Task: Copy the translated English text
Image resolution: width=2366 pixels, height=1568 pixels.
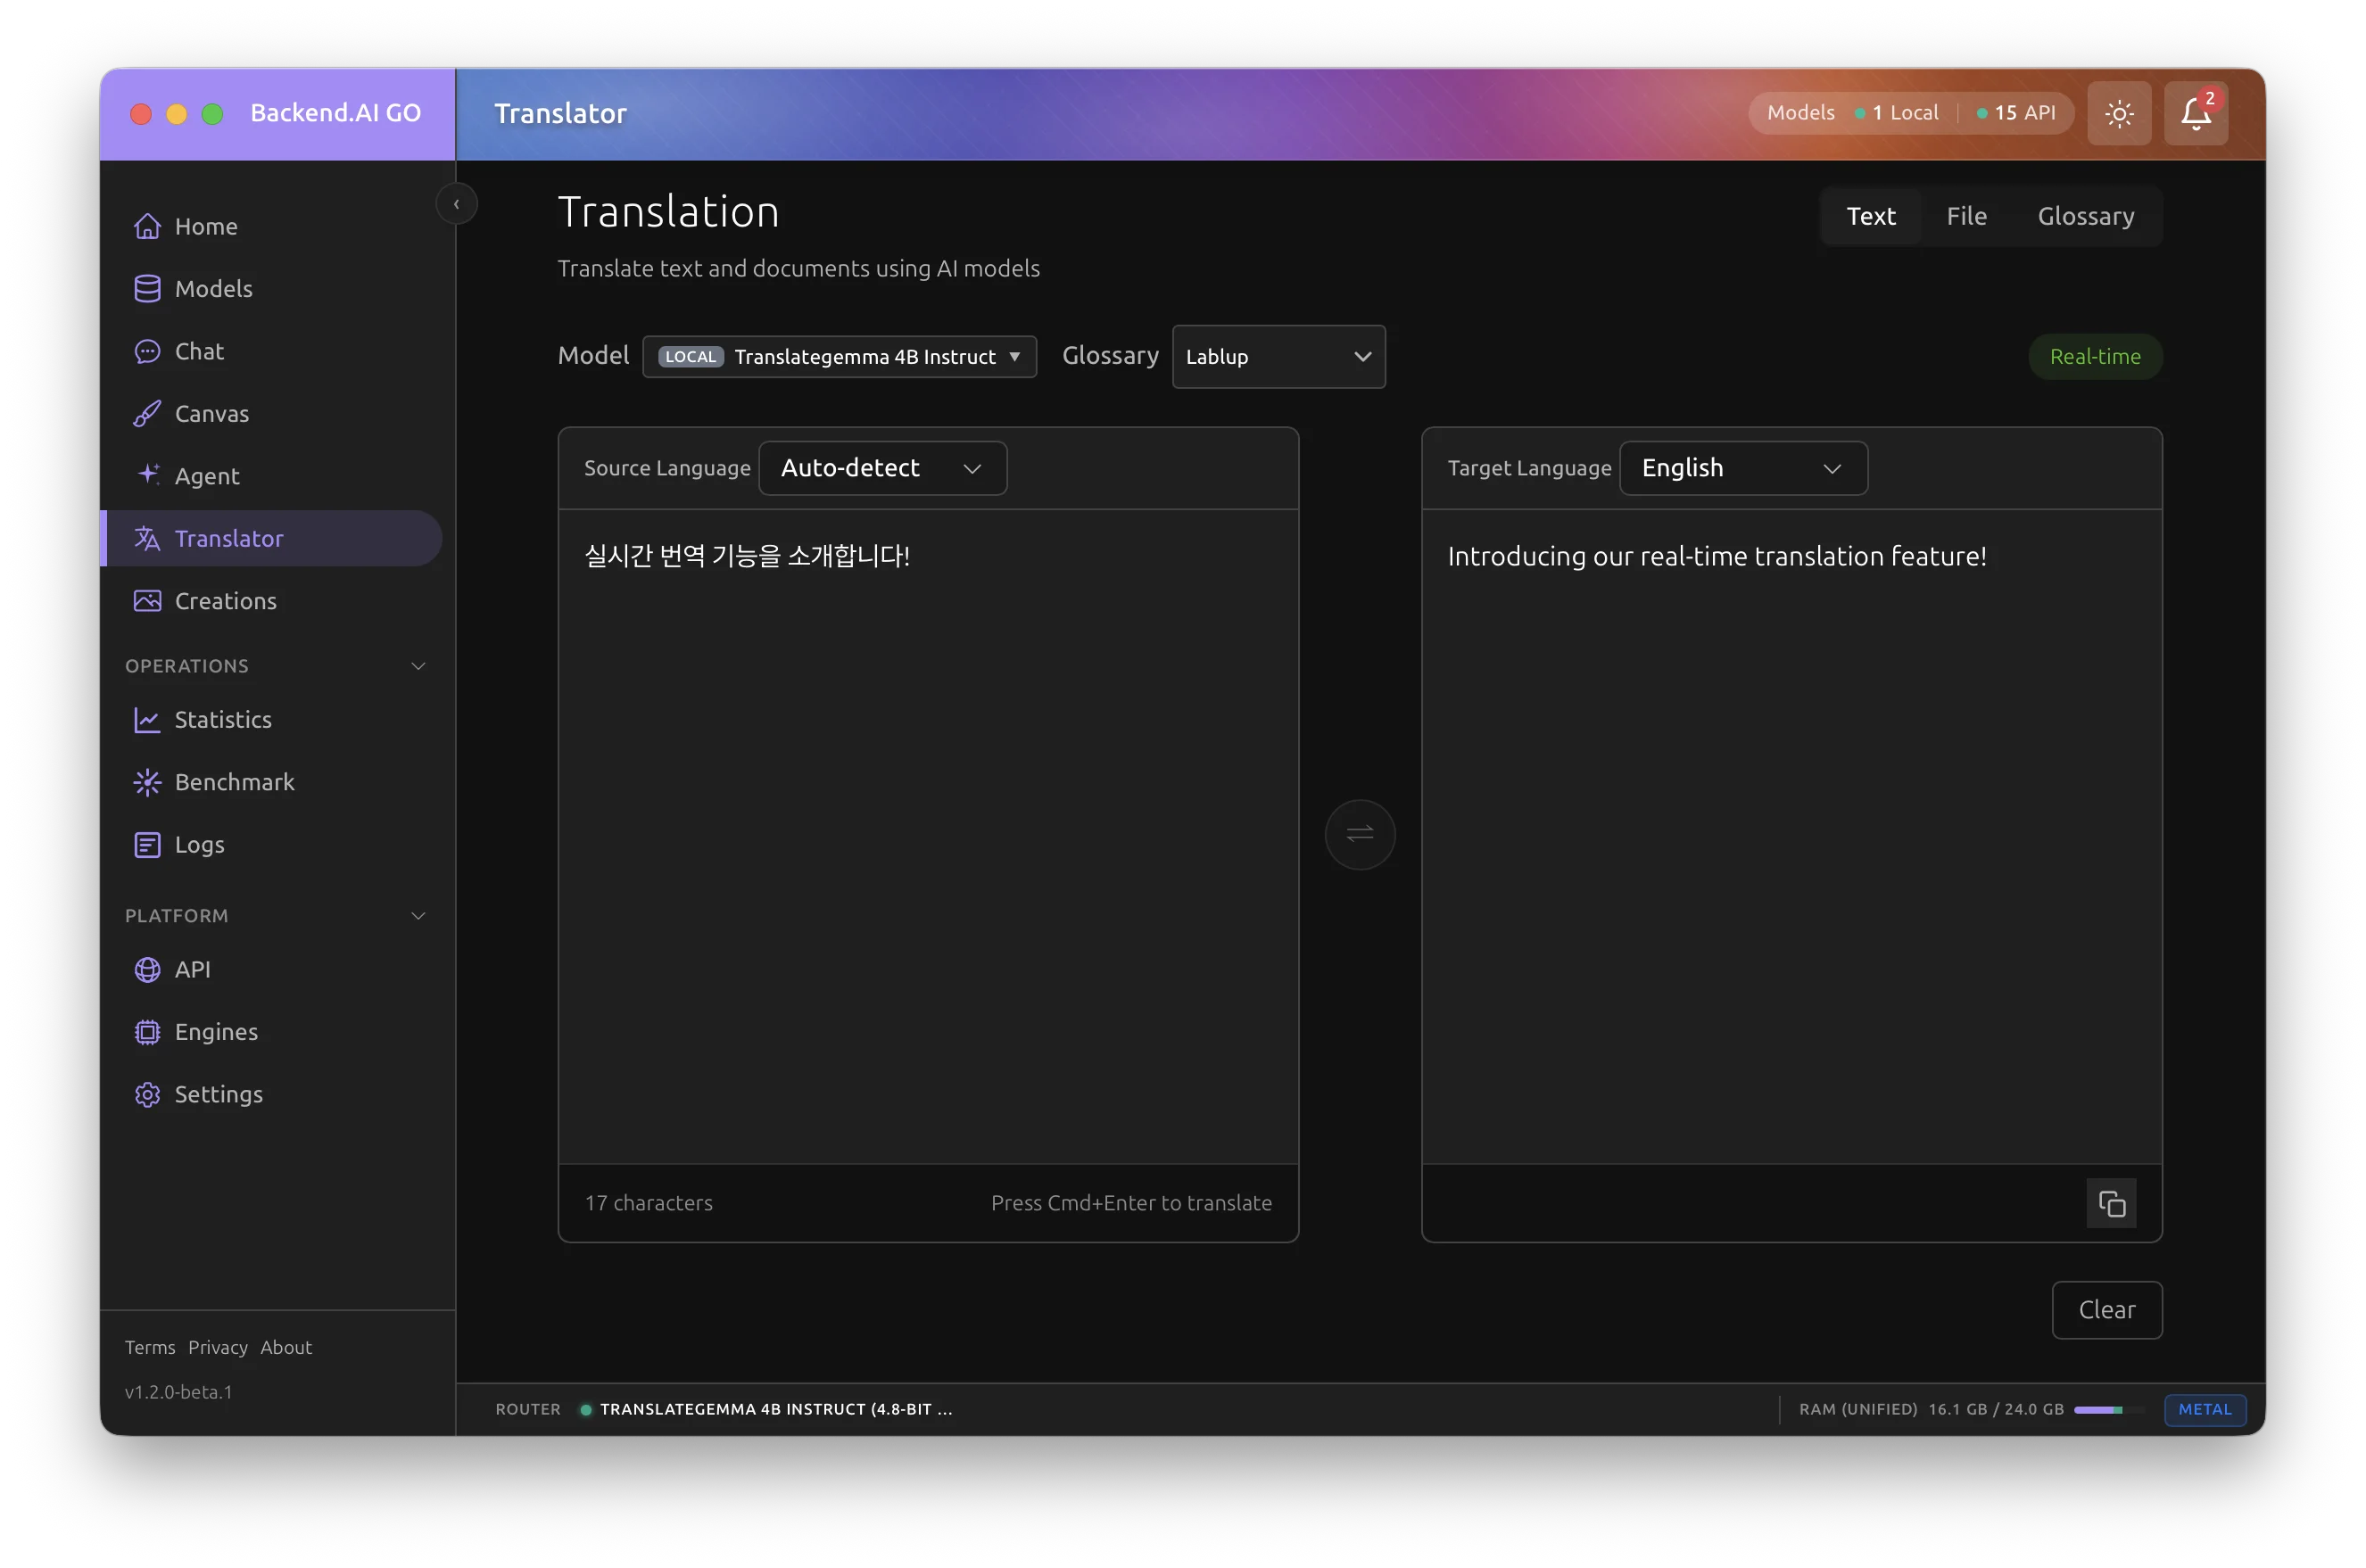Action: (2111, 1203)
